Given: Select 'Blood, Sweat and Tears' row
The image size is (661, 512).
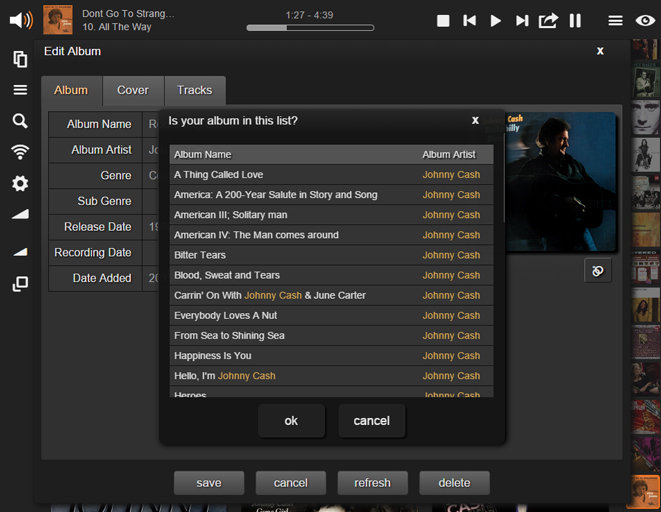Looking at the screenshot, I should pyautogui.click(x=331, y=275).
